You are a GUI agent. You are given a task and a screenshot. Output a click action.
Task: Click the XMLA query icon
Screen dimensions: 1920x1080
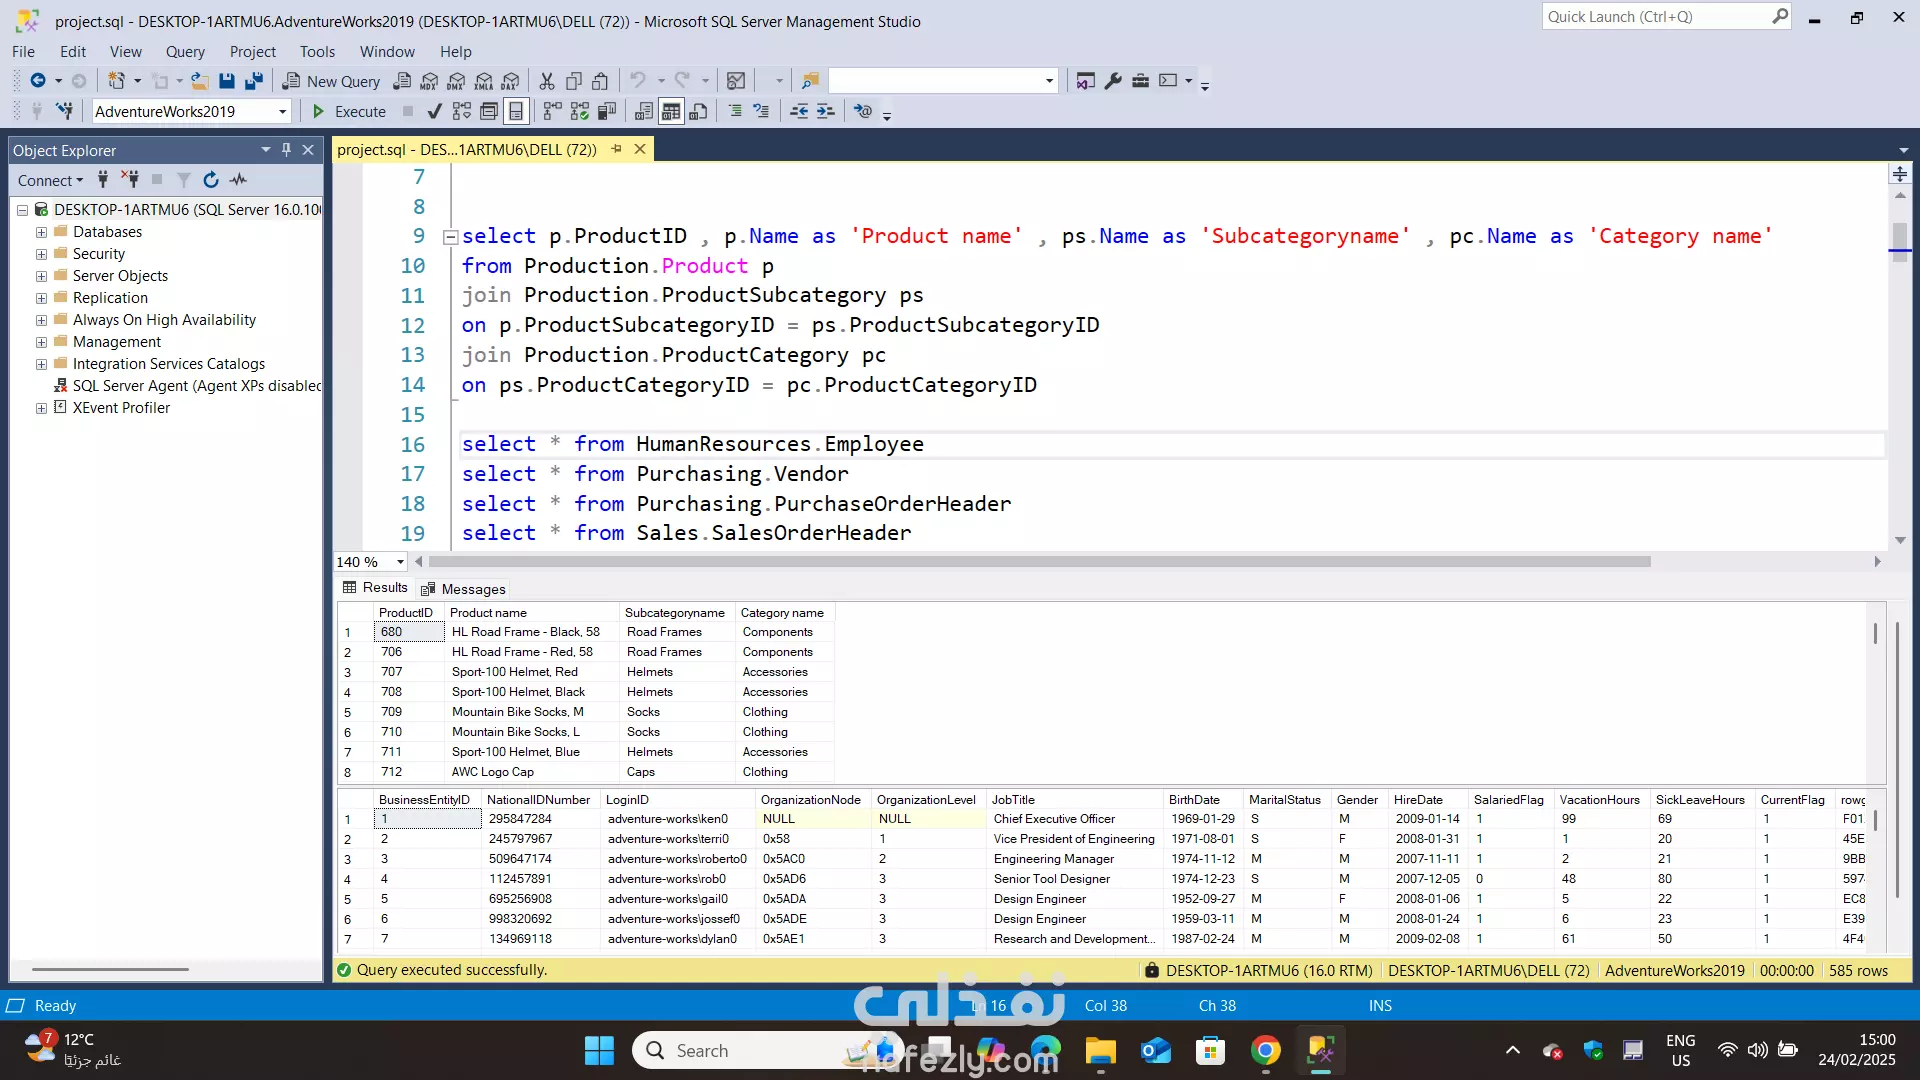point(484,81)
